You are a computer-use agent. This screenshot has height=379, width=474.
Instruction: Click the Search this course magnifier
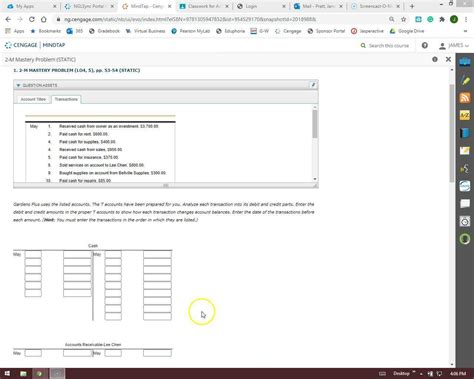coord(363,45)
